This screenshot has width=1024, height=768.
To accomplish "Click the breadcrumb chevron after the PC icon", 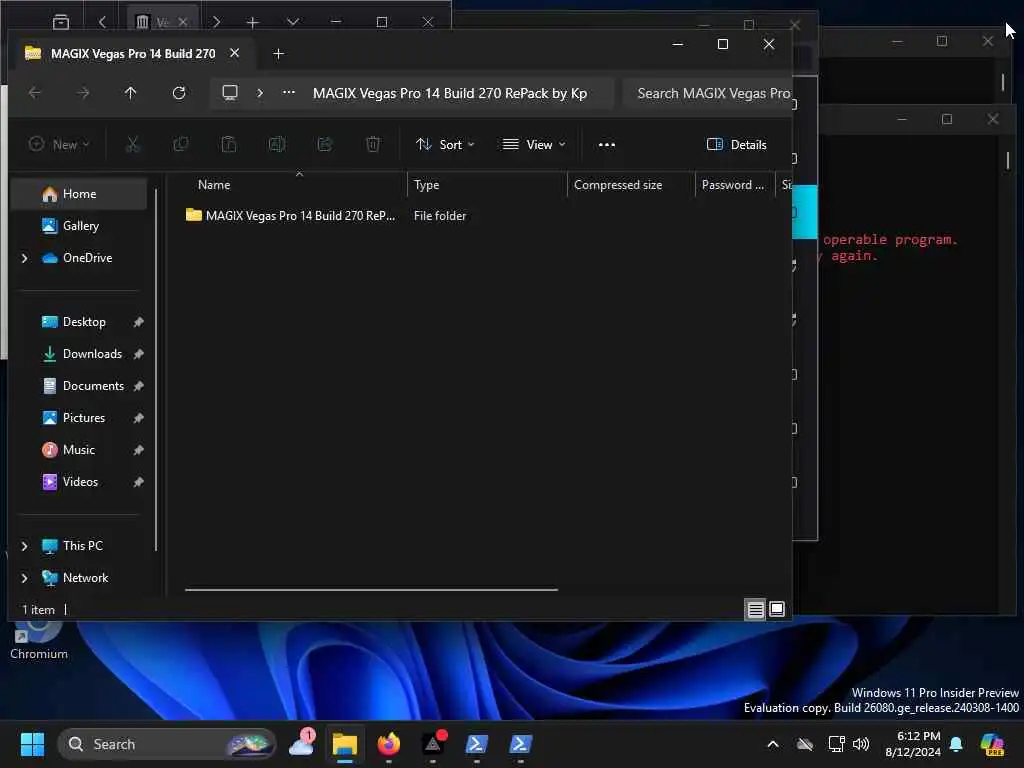I will (260, 93).
